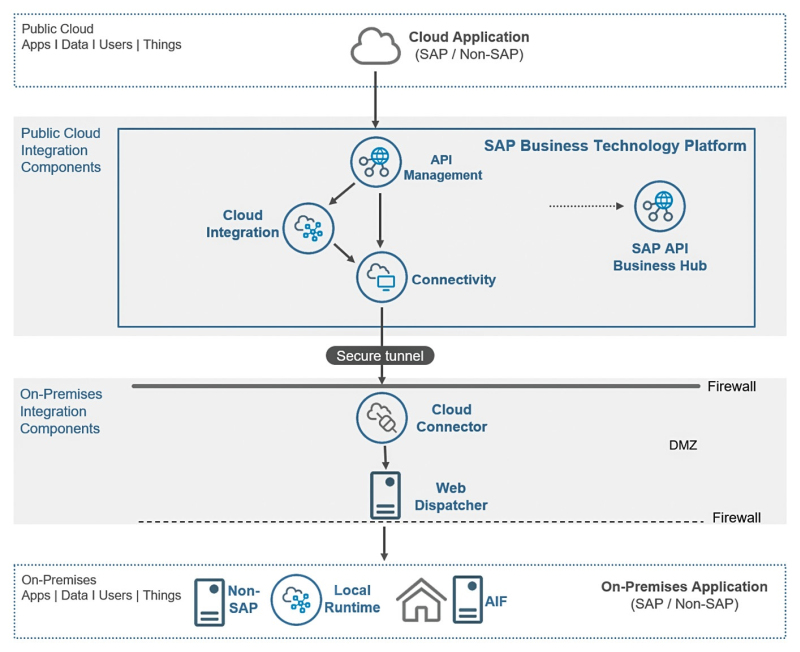The width and height of the screenshot is (800, 652).
Task: Click the SAP API Business Hub icon
Action: coord(659,206)
